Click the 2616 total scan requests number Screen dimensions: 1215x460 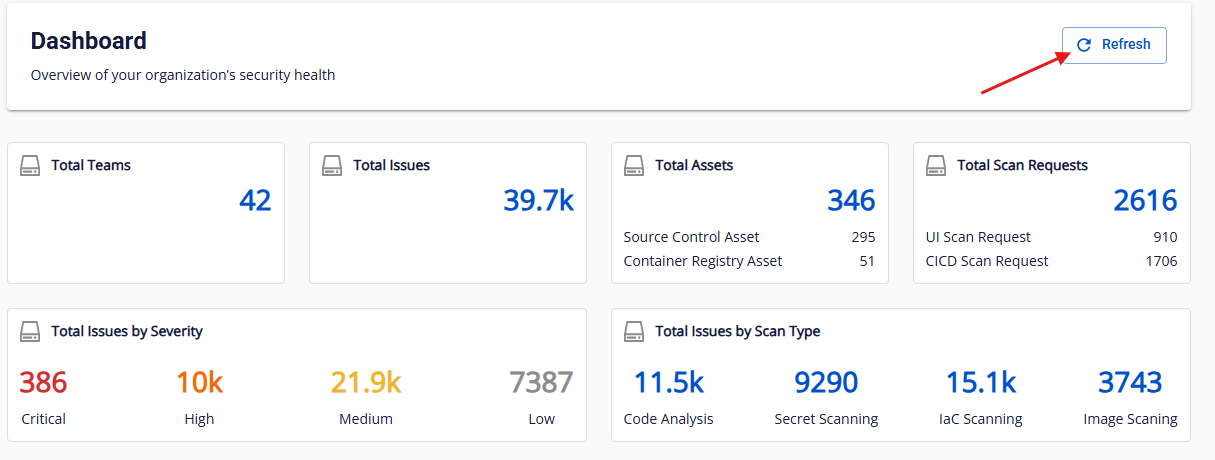(1145, 201)
